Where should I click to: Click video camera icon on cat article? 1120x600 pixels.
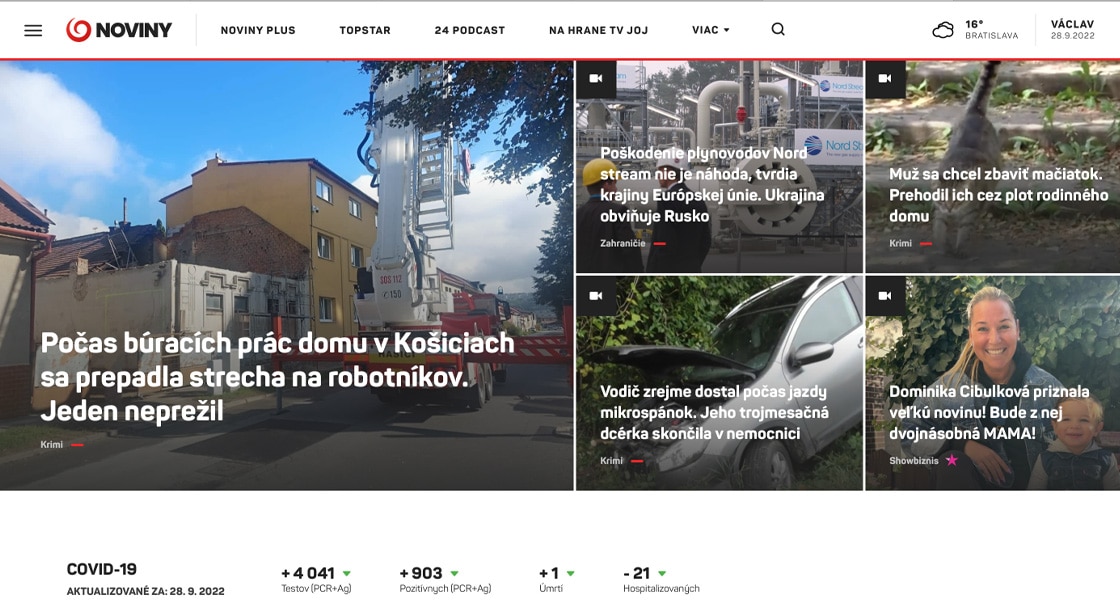885,79
